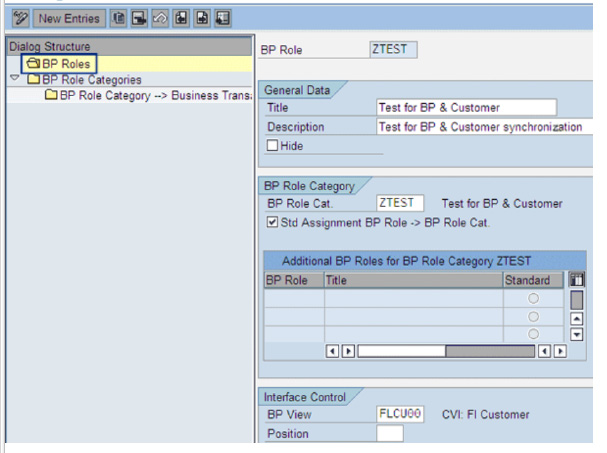Click the table vertical scrollbar thumb
The image size is (607, 453).
577,300
